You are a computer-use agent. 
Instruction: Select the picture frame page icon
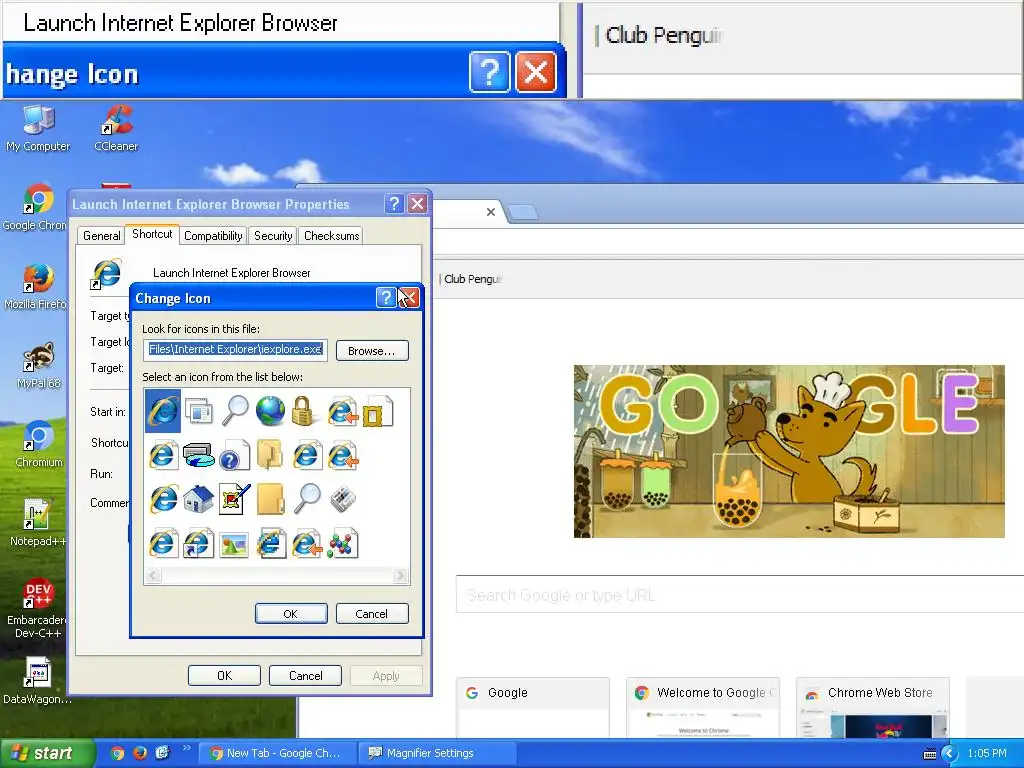point(377,411)
